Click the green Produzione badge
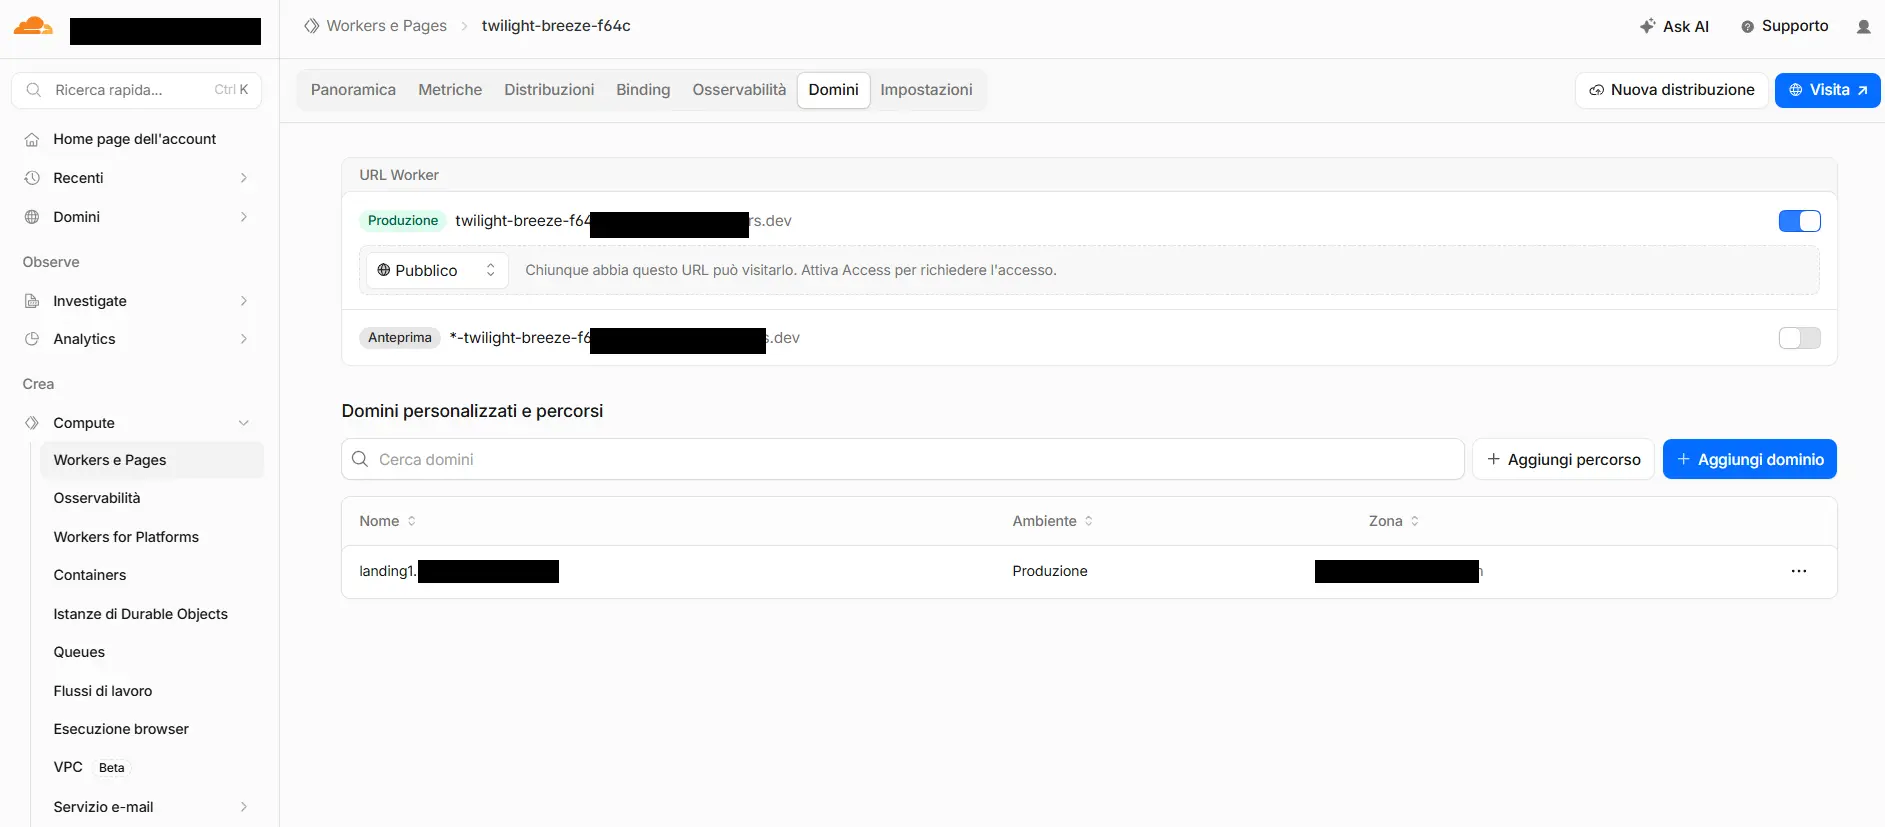This screenshot has height=827, width=1885. (x=403, y=221)
